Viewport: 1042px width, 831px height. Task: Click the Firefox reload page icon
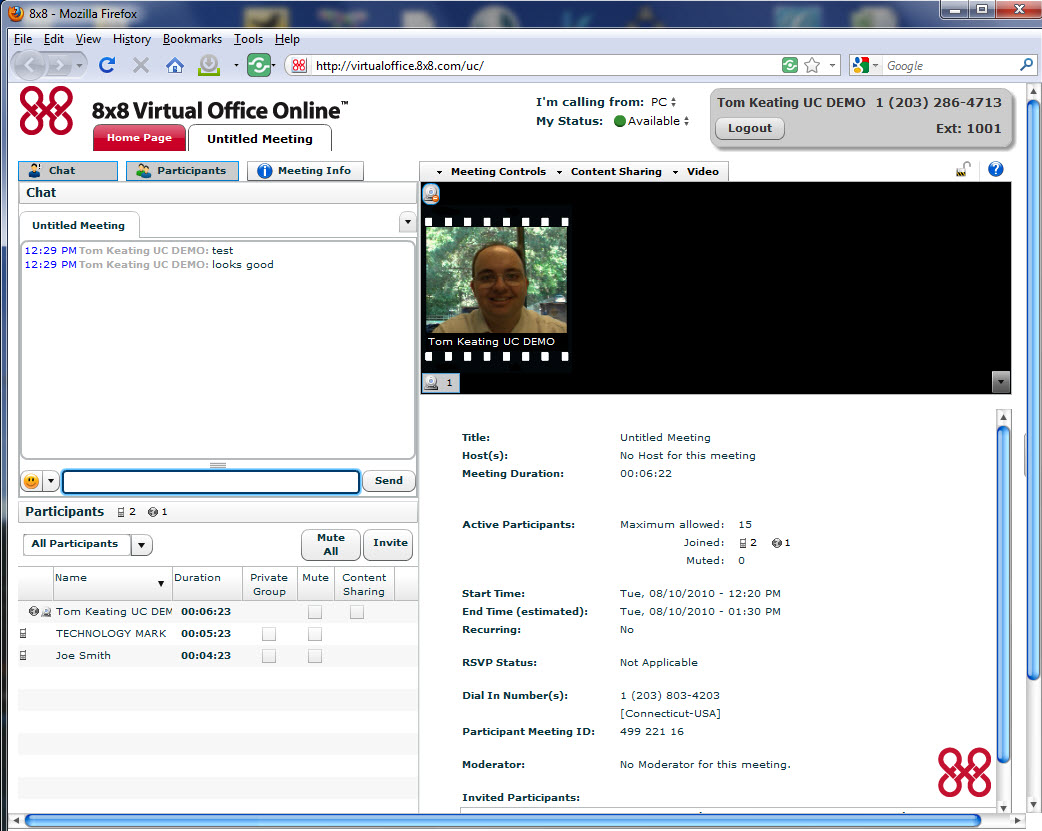click(107, 65)
